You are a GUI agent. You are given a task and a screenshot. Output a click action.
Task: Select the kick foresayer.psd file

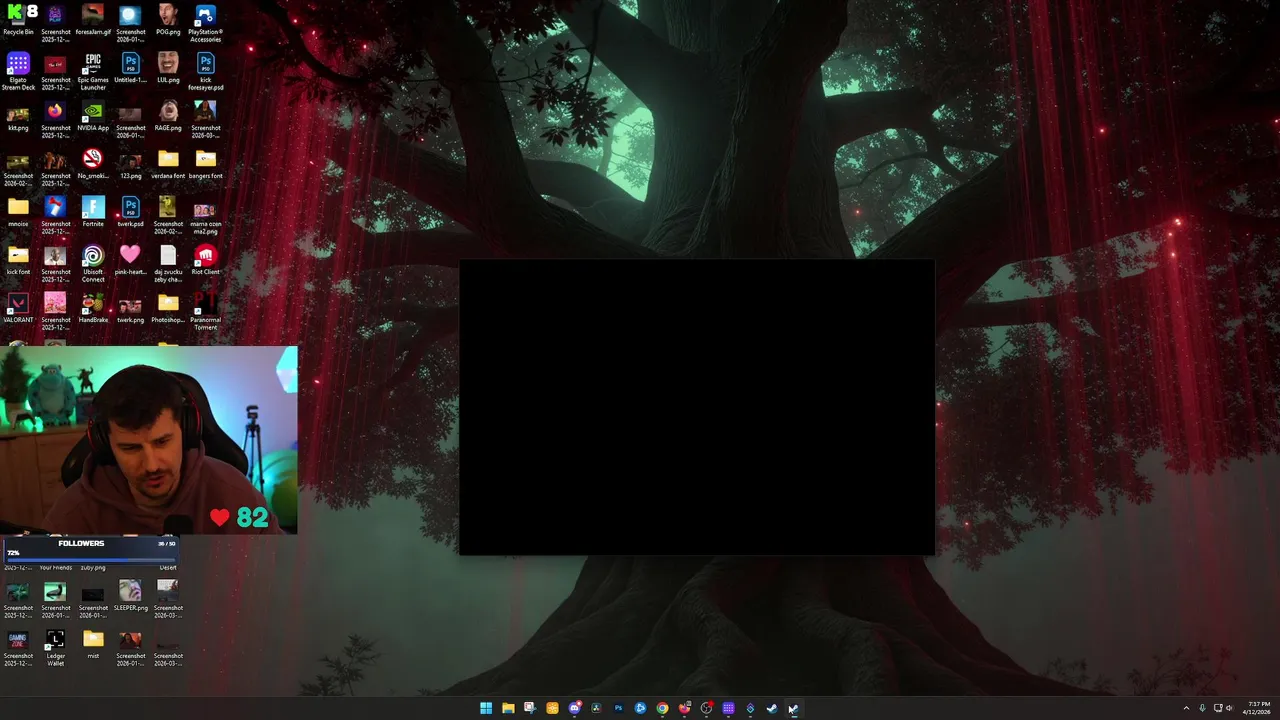click(205, 71)
